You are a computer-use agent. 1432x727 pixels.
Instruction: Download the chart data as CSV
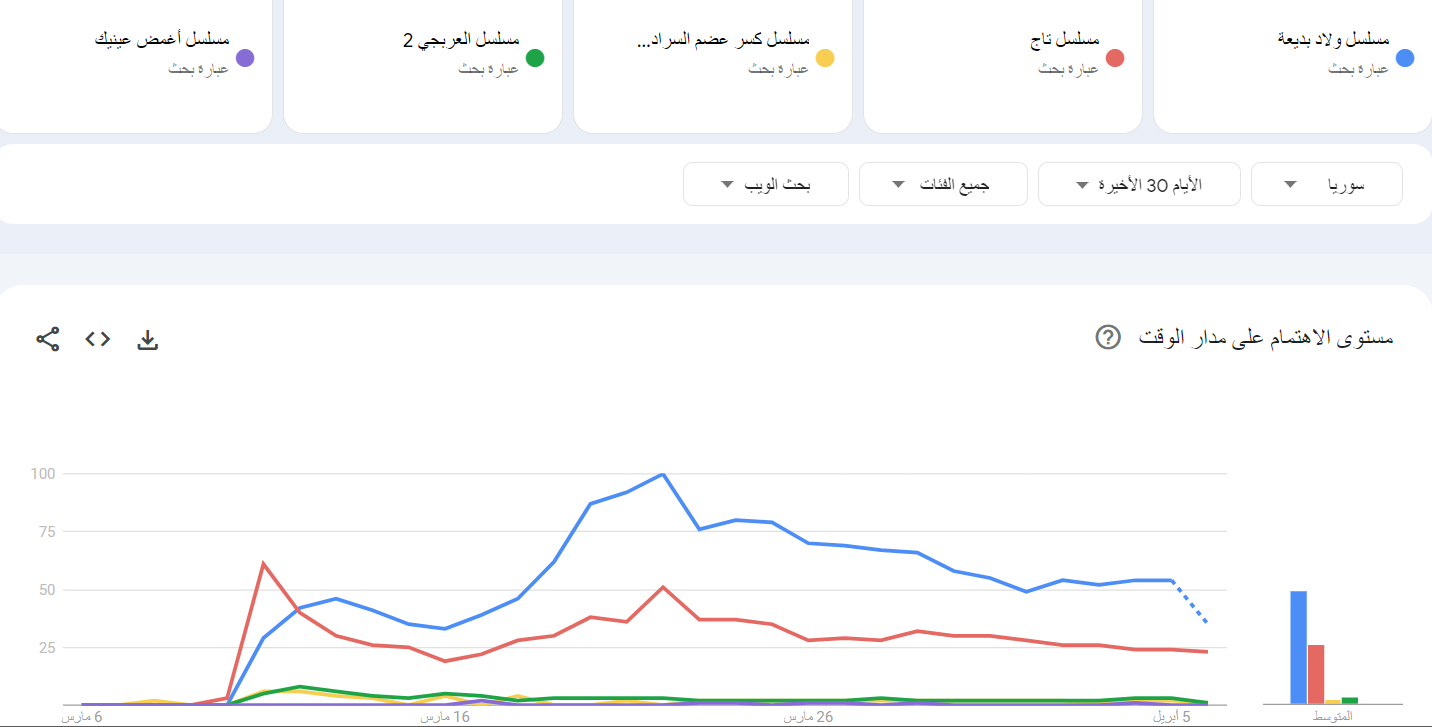click(147, 340)
